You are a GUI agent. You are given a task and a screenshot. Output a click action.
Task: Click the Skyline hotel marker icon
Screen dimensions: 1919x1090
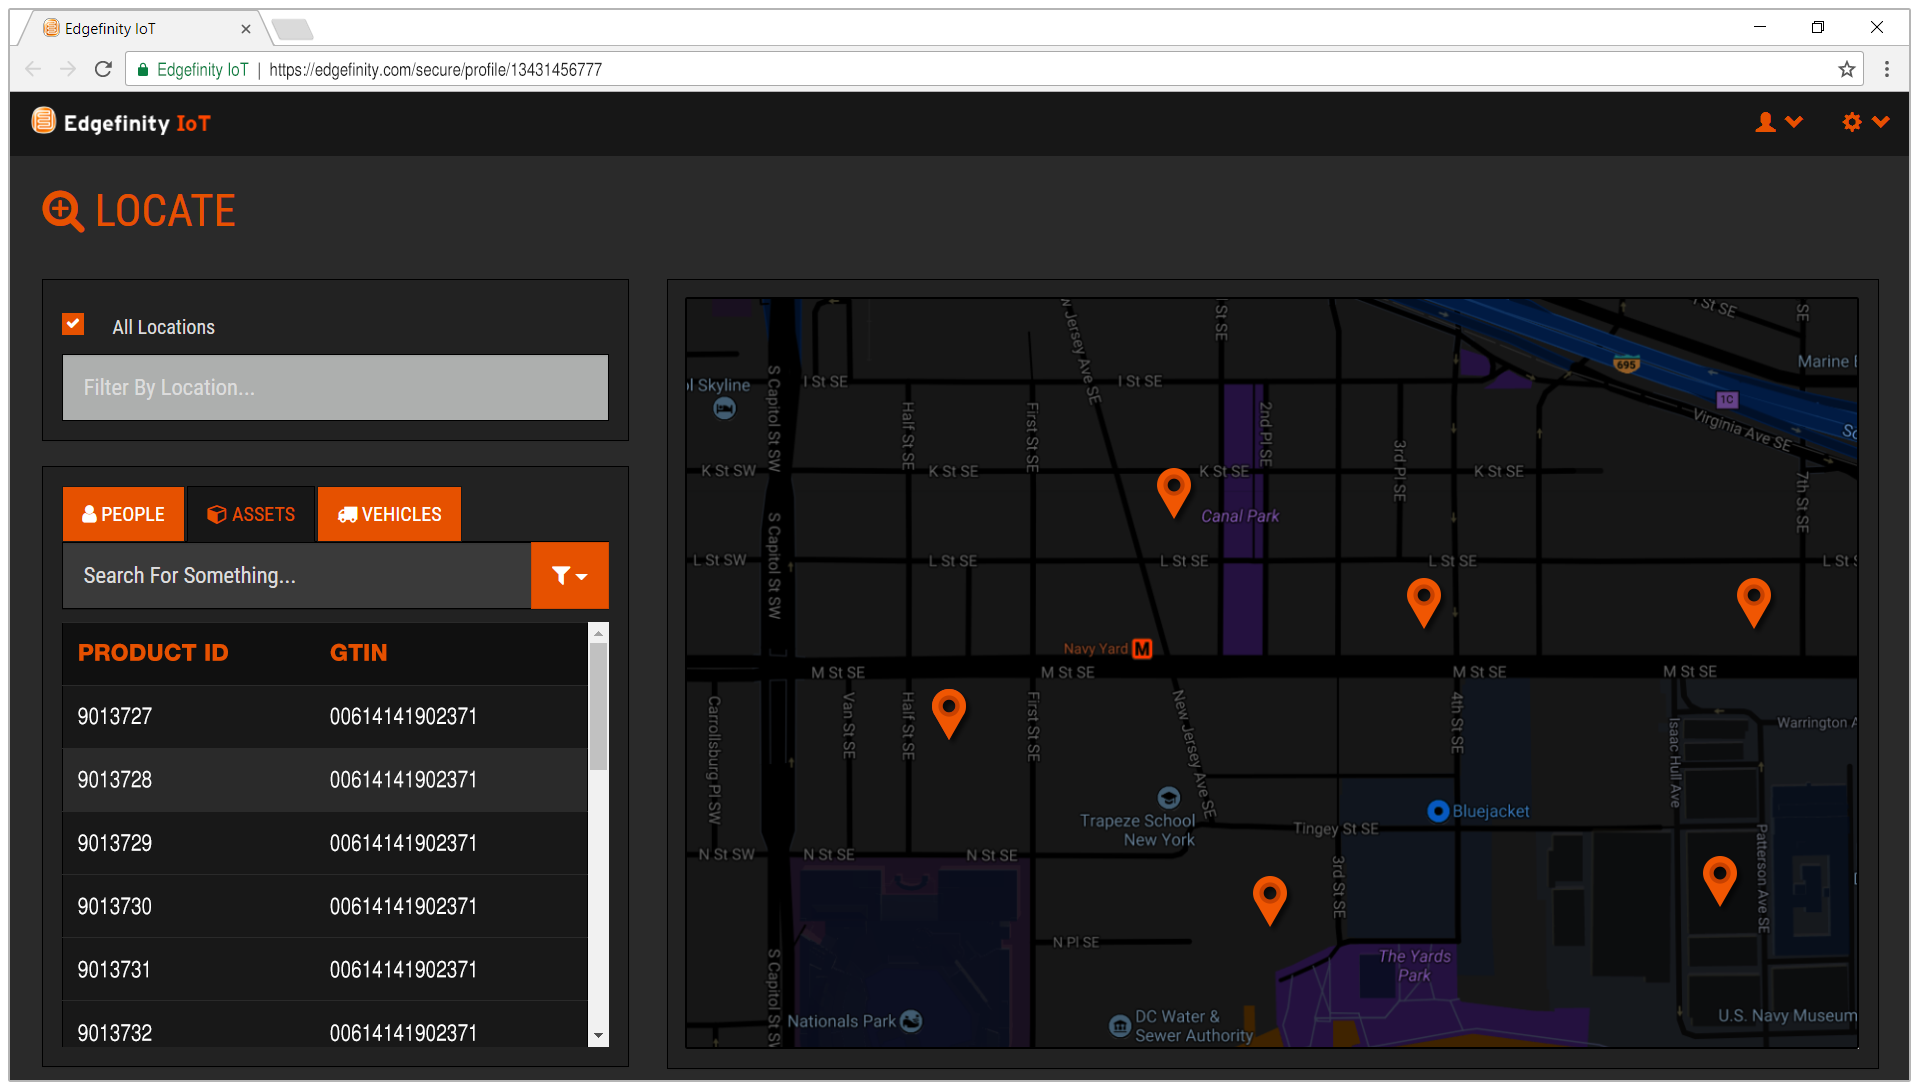pos(725,408)
